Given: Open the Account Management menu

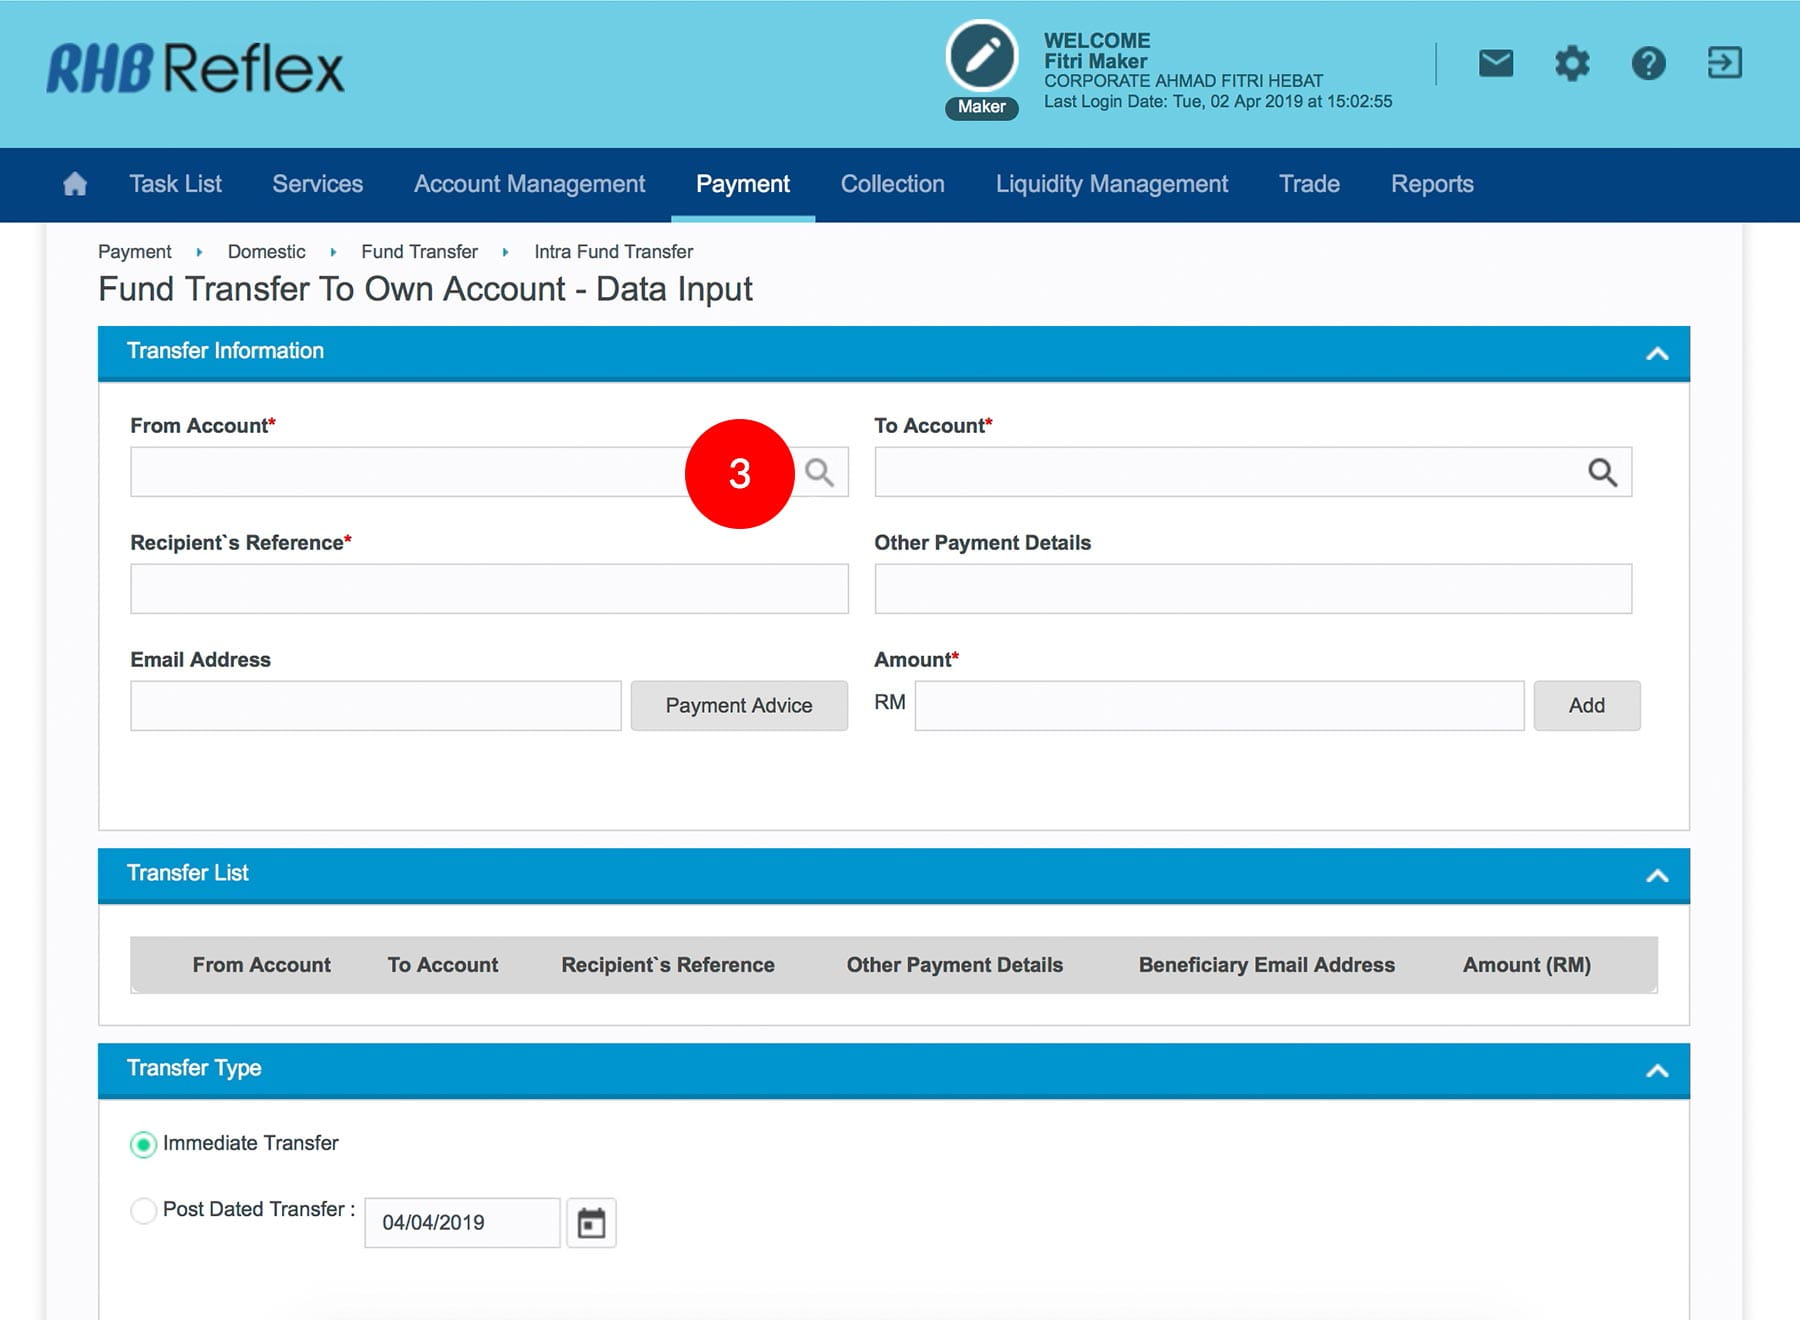Looking at the screenshot, I should 529,184.
